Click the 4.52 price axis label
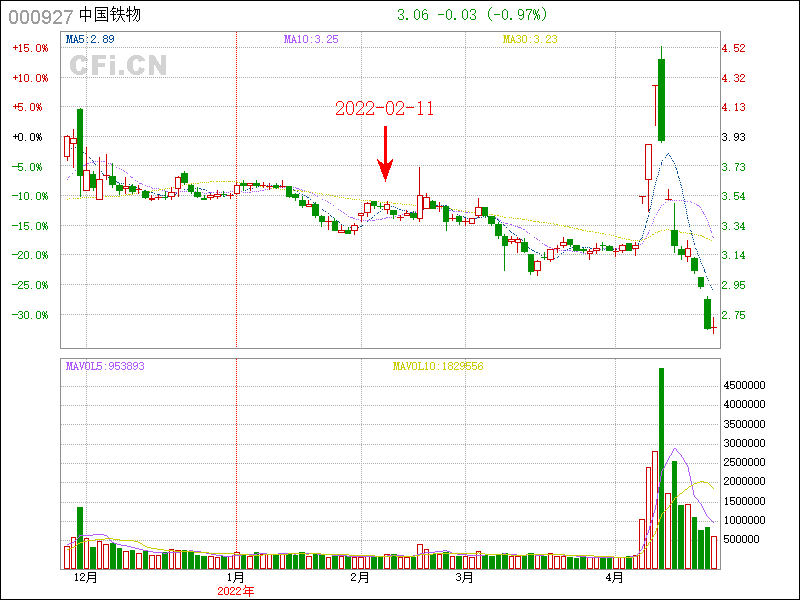Screen dimensions: 800x600 click(x=734, y=48)
